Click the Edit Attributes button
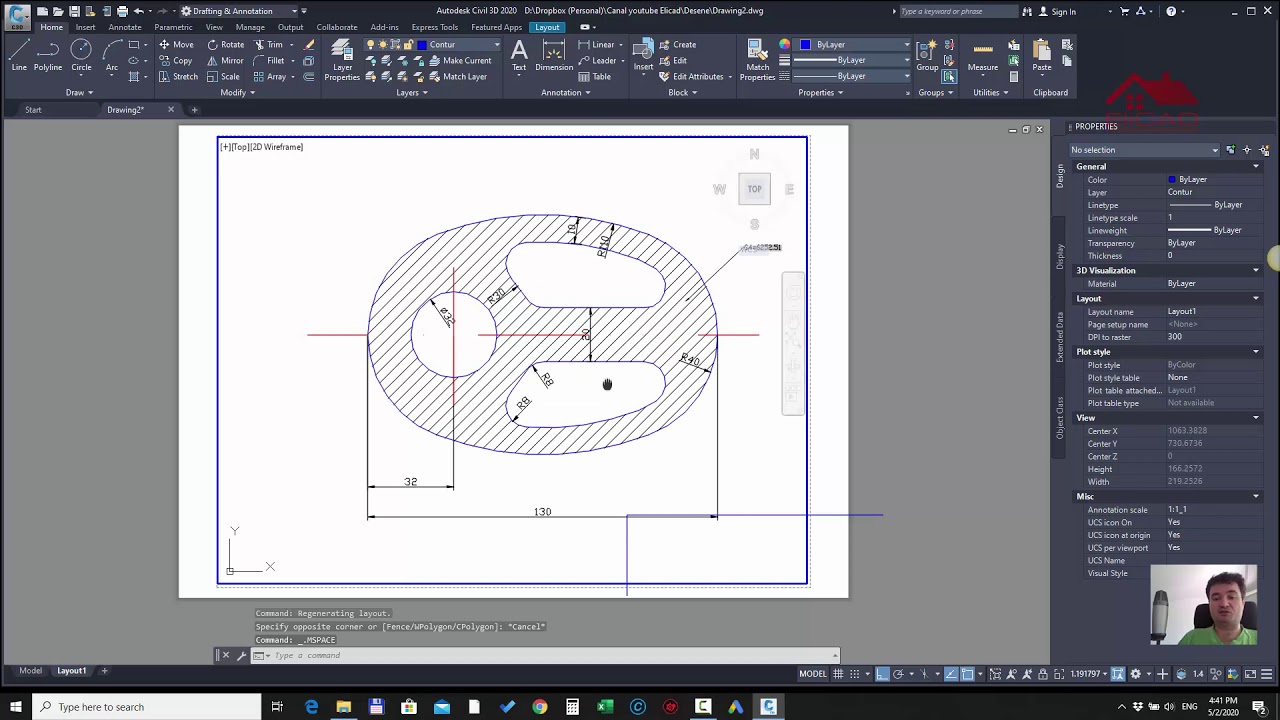The image size is (1280, 720). coord(691,77)
